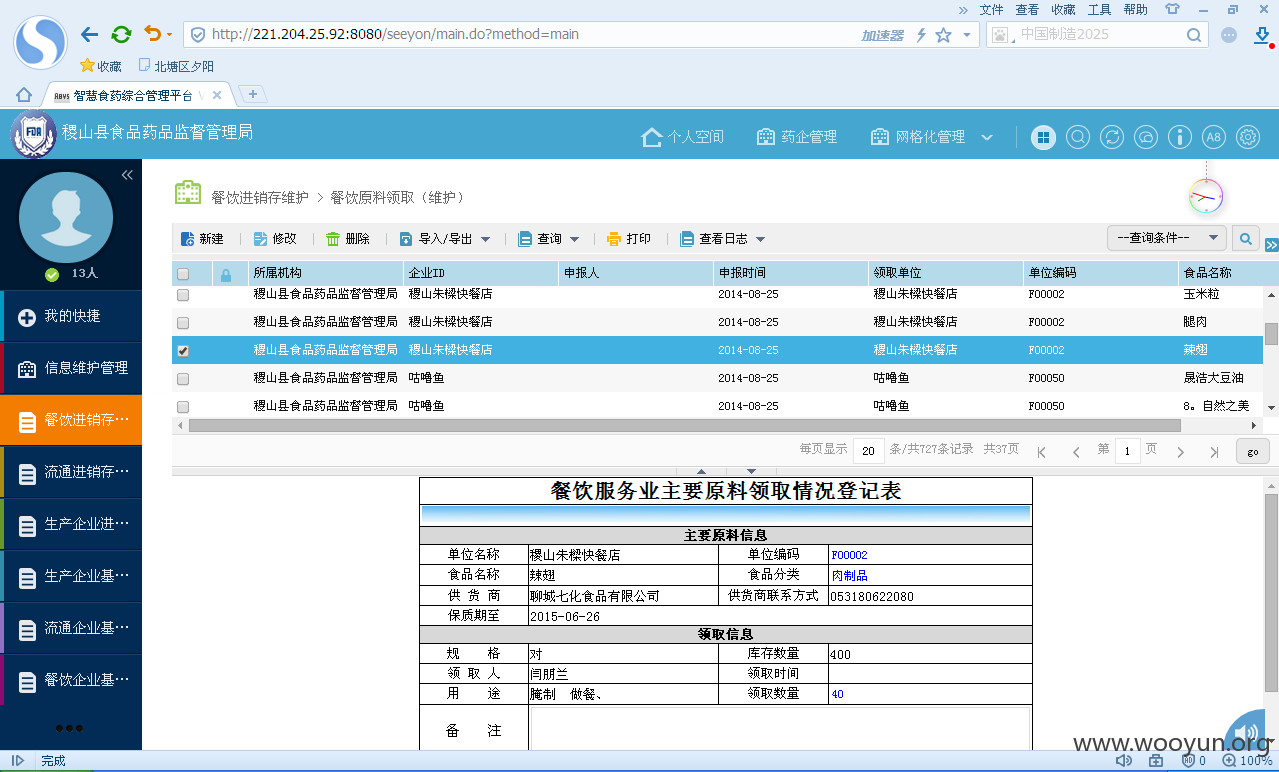Screen dimensions: 1279x772
Task: Open the four-square apps grid icon
Action: (1043, 137)
